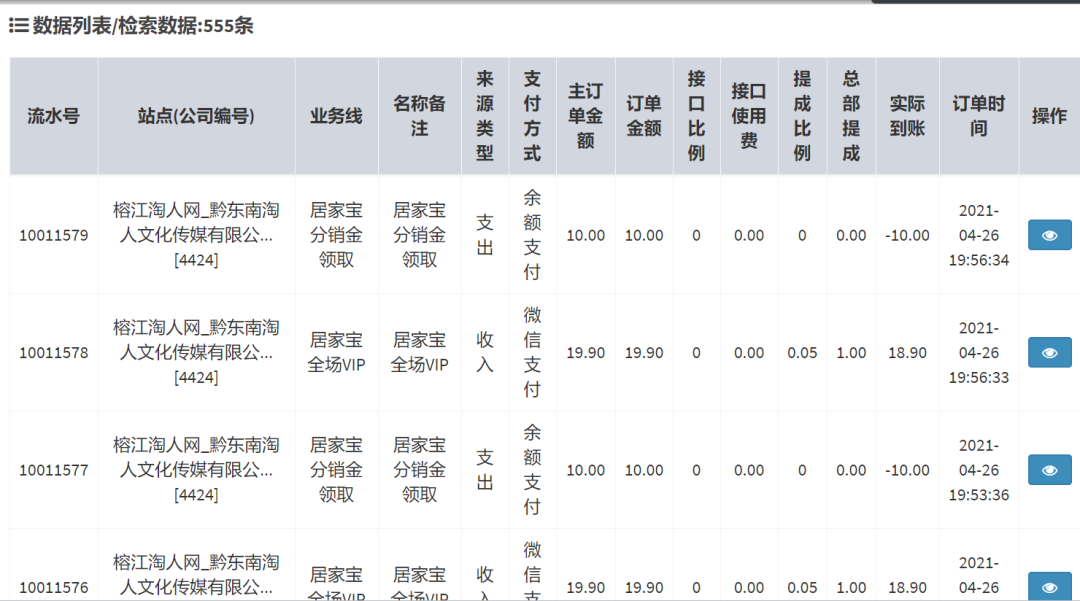
Task: Open details via eye icon for order 10011578
Action: [x=1049, y=352]
